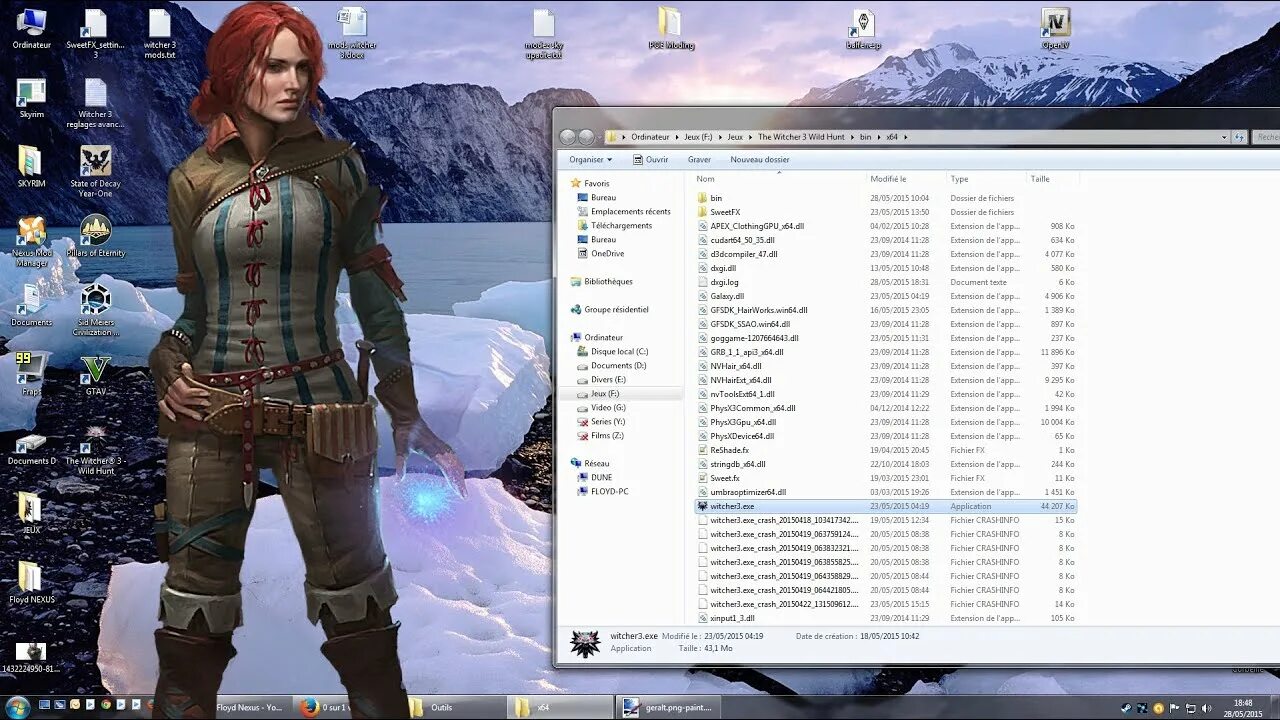The height and width of the screenshot is (720, 1280).
Task: Switch to geralt.png paint.net taskbar button
Action: coord(669,707)
